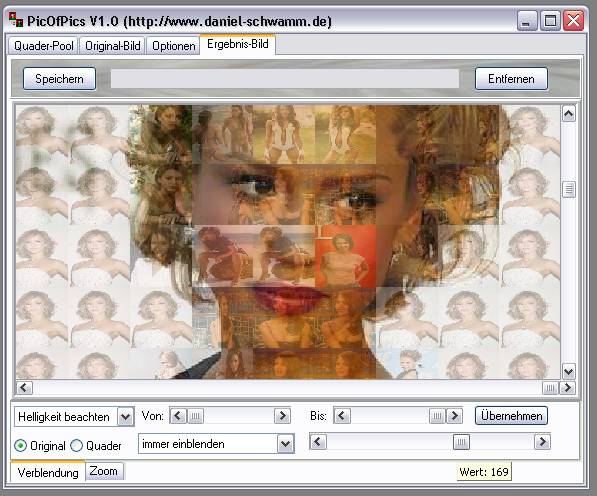
Task: Click the Entfernen button
Action: [x=511, y=79]
